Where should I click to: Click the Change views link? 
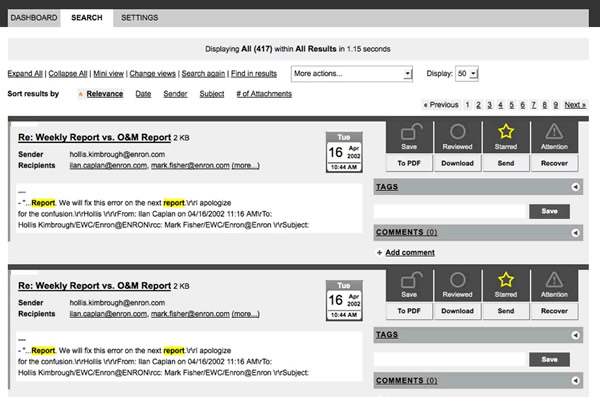[x=152, y=74]
